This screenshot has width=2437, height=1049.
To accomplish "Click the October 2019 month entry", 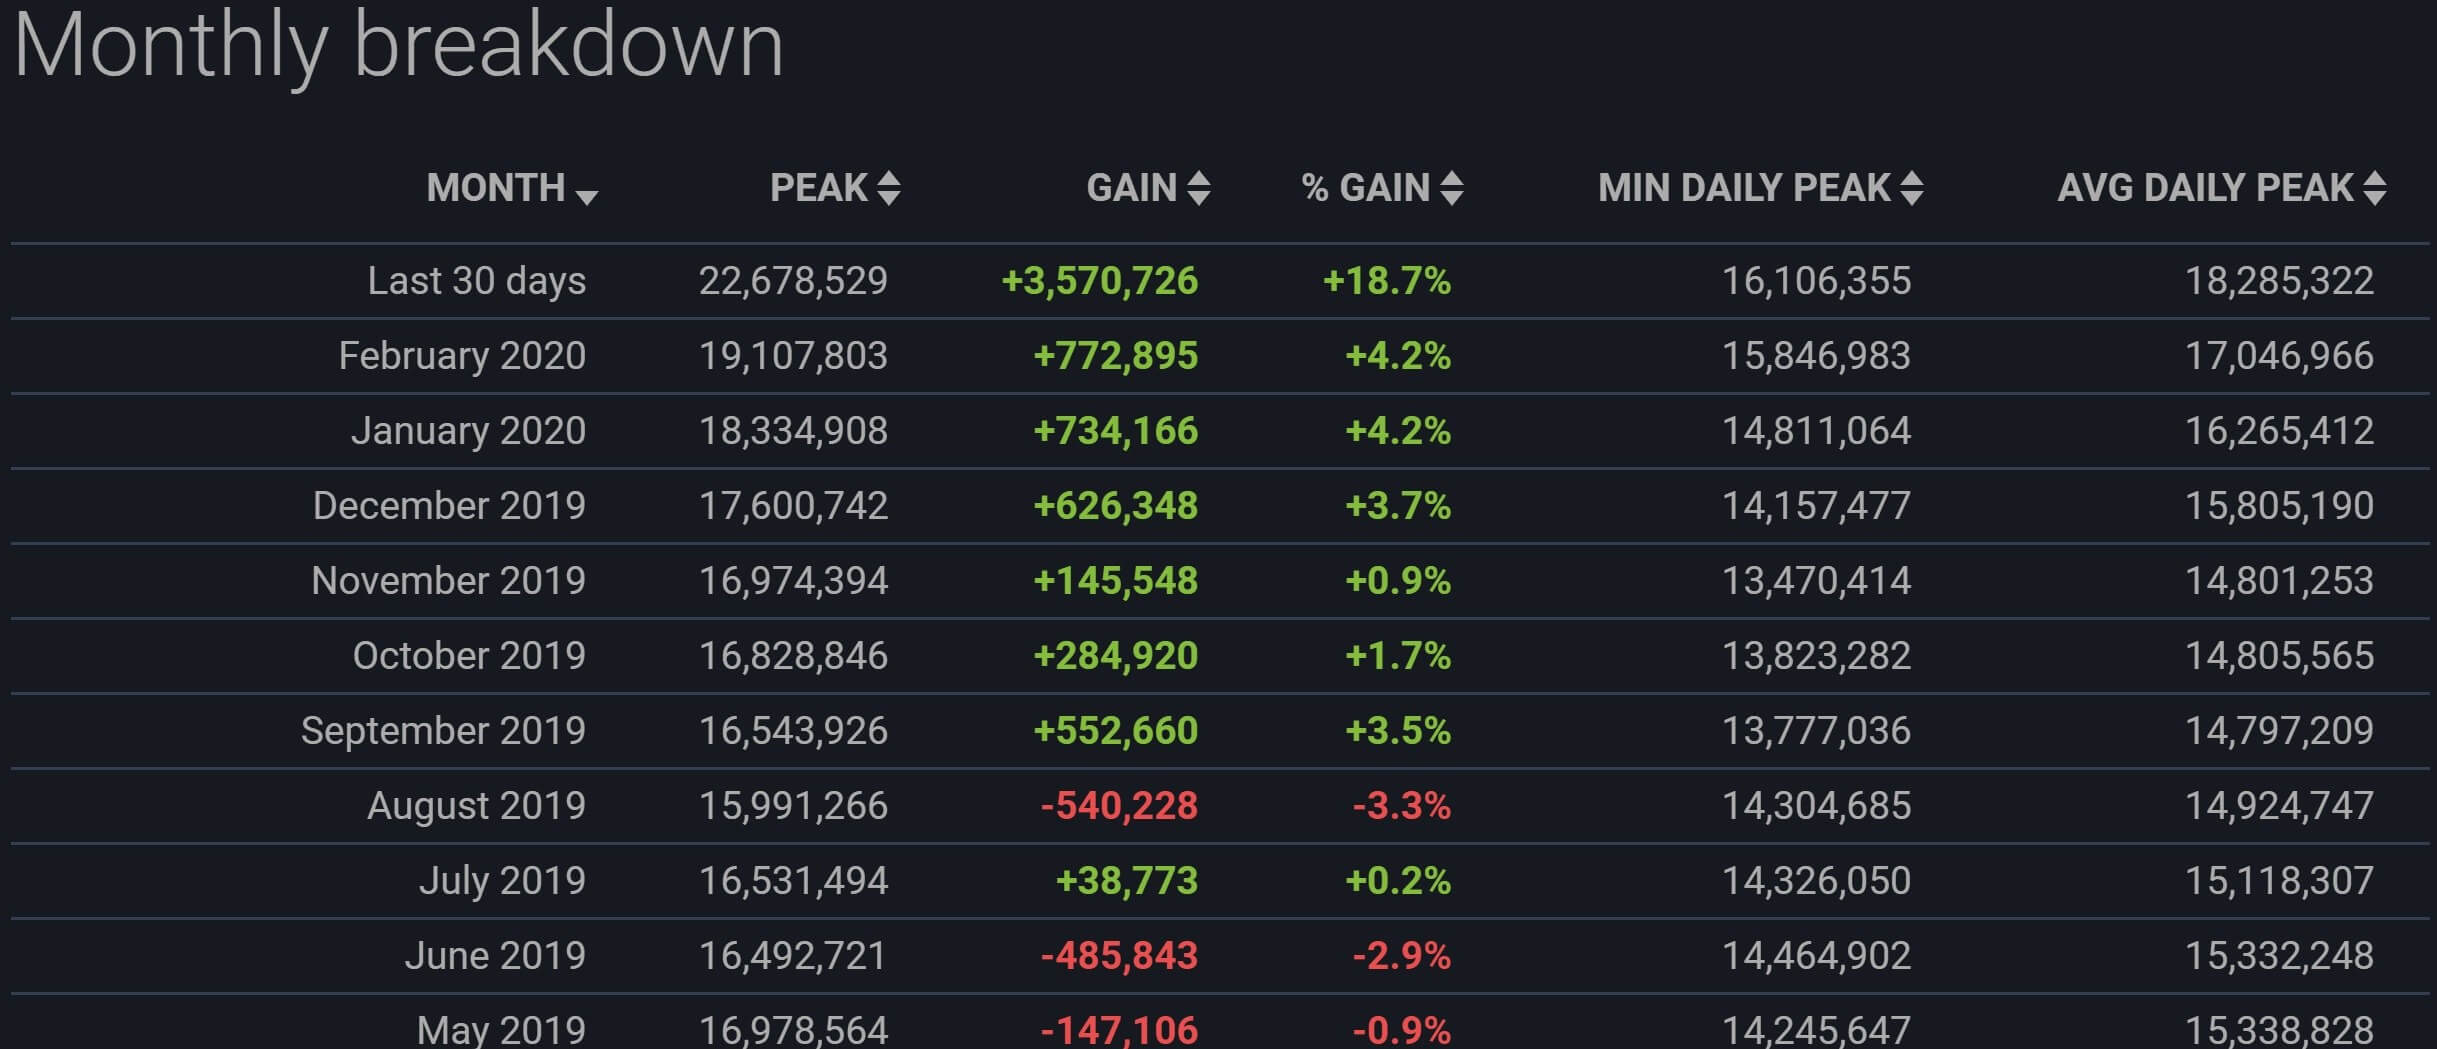I will point(468,656).
